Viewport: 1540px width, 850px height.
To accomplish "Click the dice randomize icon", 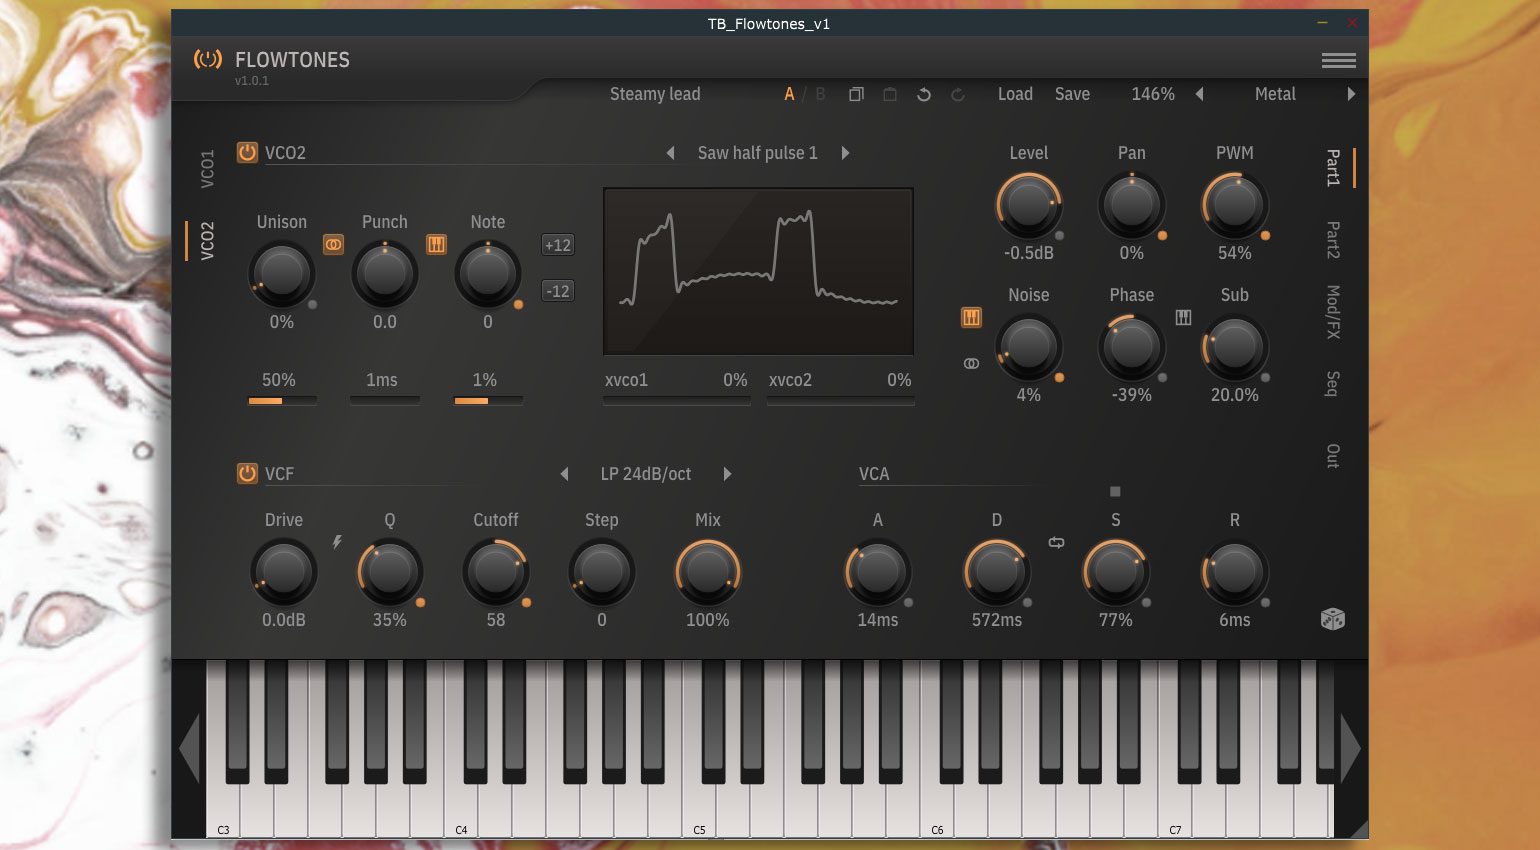I will pos(1332,619).
